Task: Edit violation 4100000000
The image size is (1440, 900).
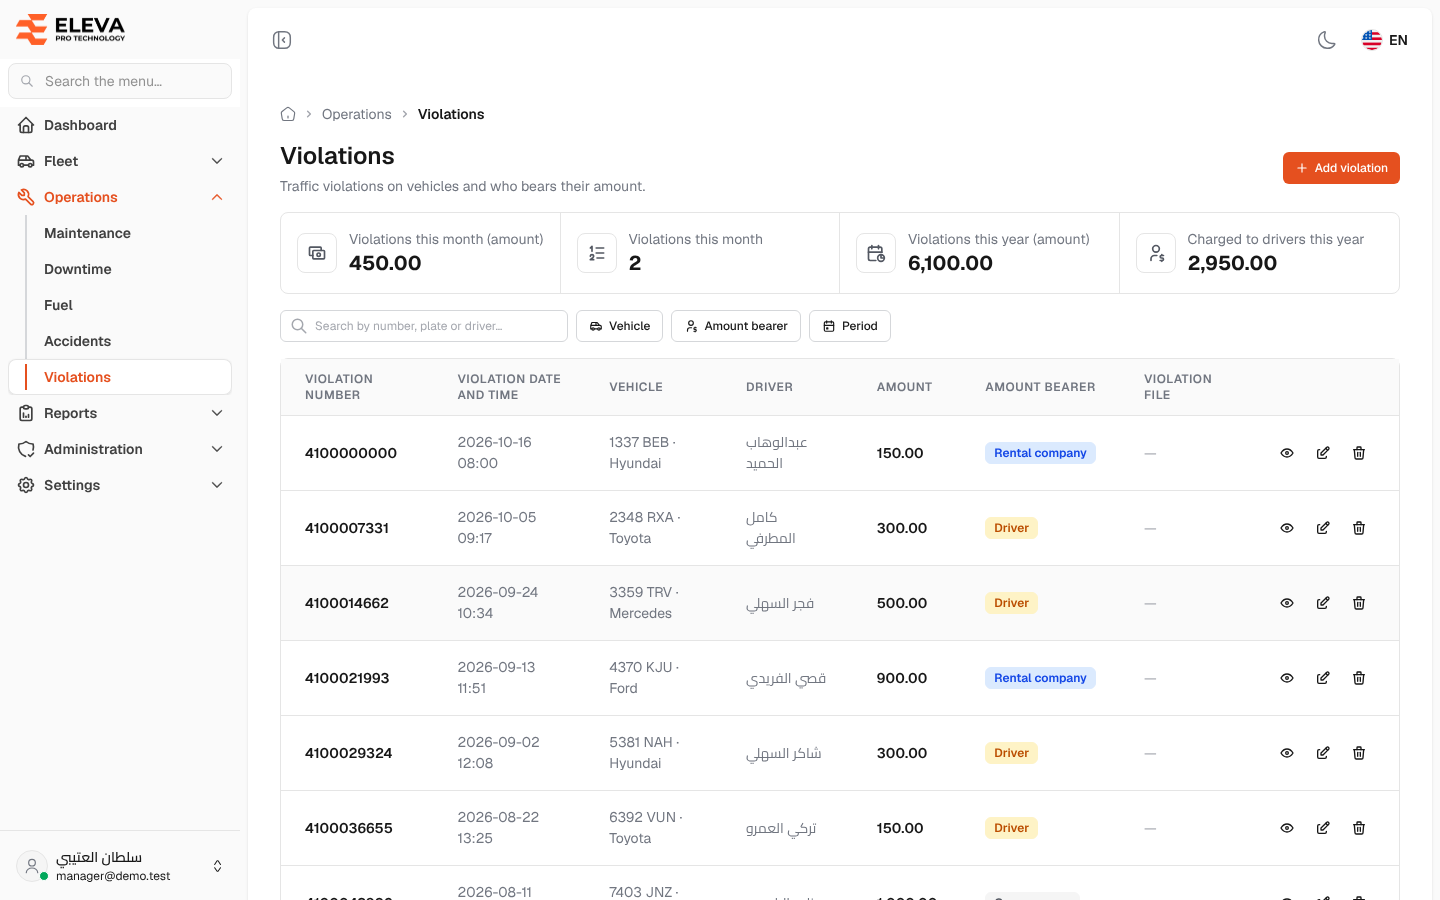Action: pos(1323,453)
